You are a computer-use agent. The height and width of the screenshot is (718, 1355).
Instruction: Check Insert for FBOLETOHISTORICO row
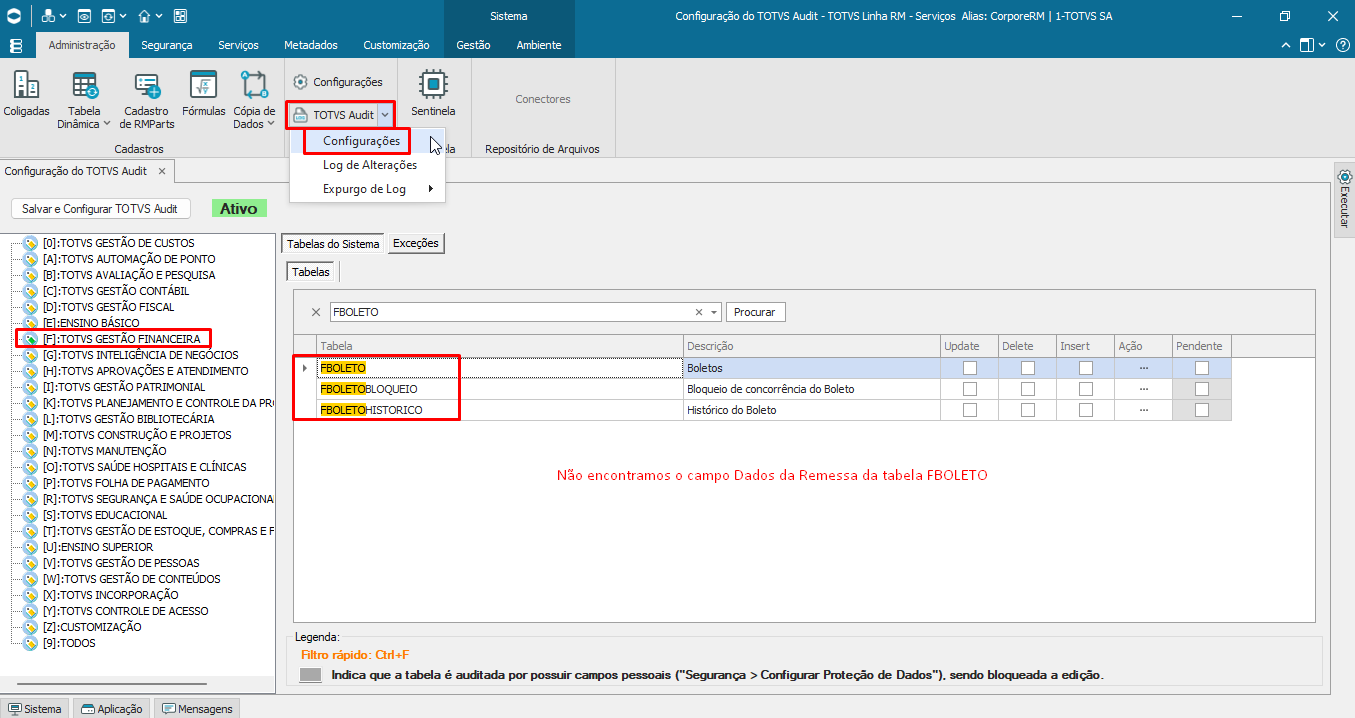point(1086,410)
